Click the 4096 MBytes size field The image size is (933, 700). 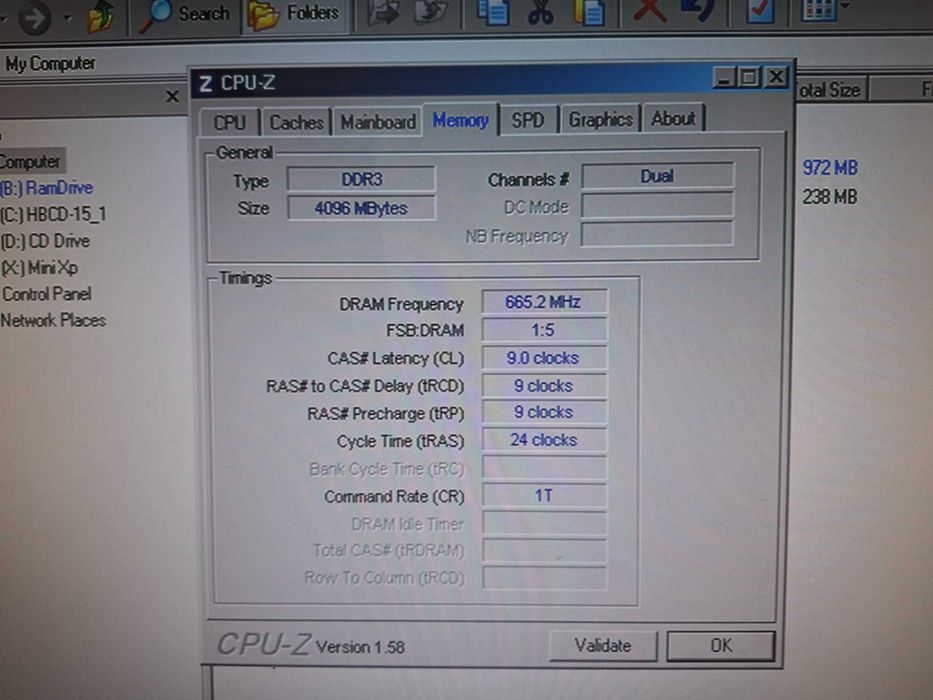point(361,208)
